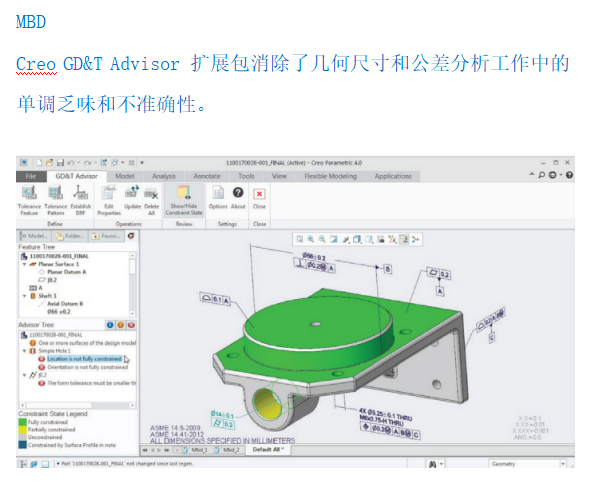The height and width of the screenshot is (494, 599).
Task: Click the Tolerance Pattern tool icon
Action: (55, 193)
